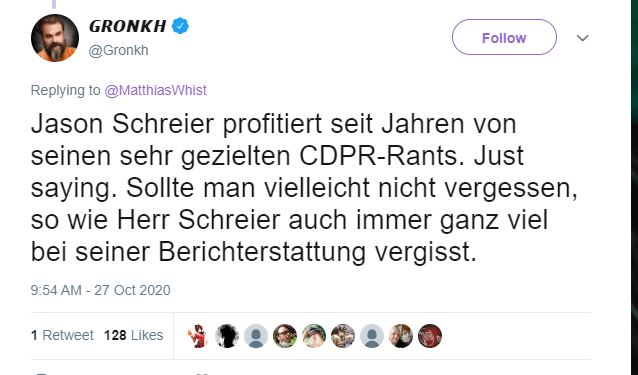Image resolution: width=638 pixels, height=375 pixels.
Task: Follow the Gronkh account
Action: (x=504, y=37)
